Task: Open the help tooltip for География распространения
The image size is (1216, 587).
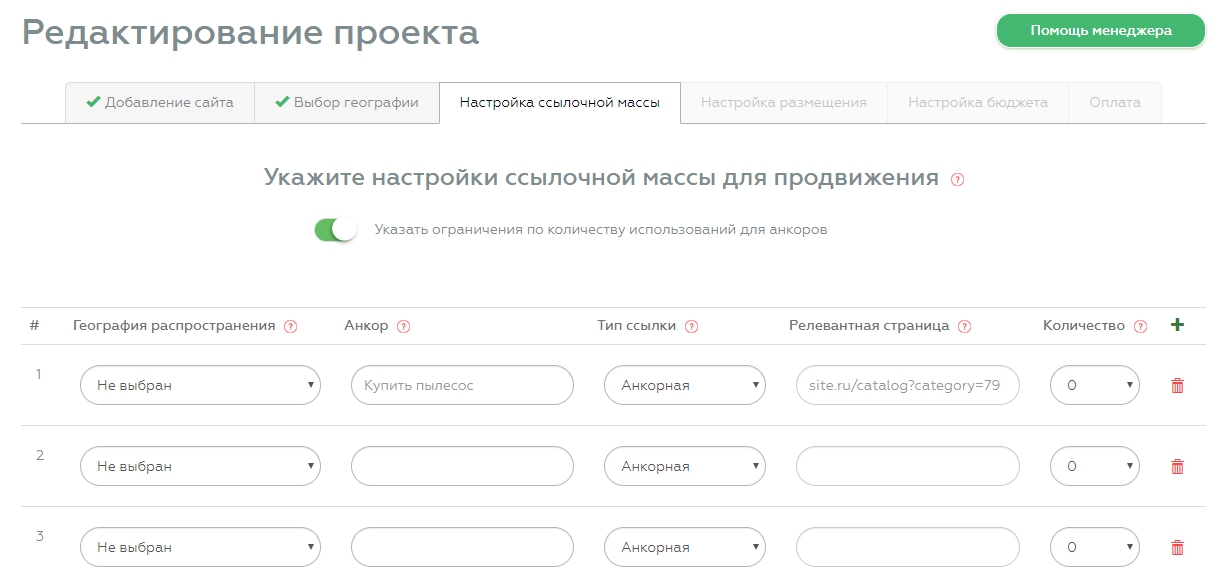Action: click(x=291, y=326)
